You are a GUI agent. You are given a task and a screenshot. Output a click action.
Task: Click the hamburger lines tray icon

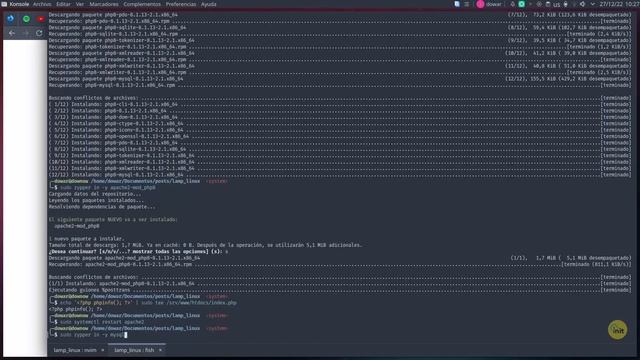tap(467, 4)
